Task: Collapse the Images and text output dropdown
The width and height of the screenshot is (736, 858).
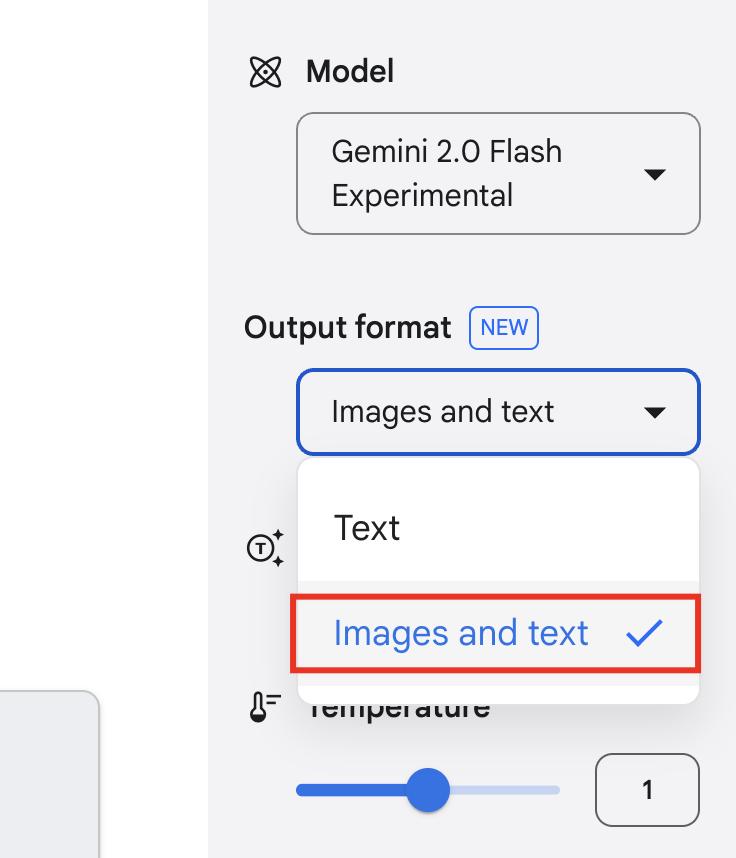Action: [480, 412]
